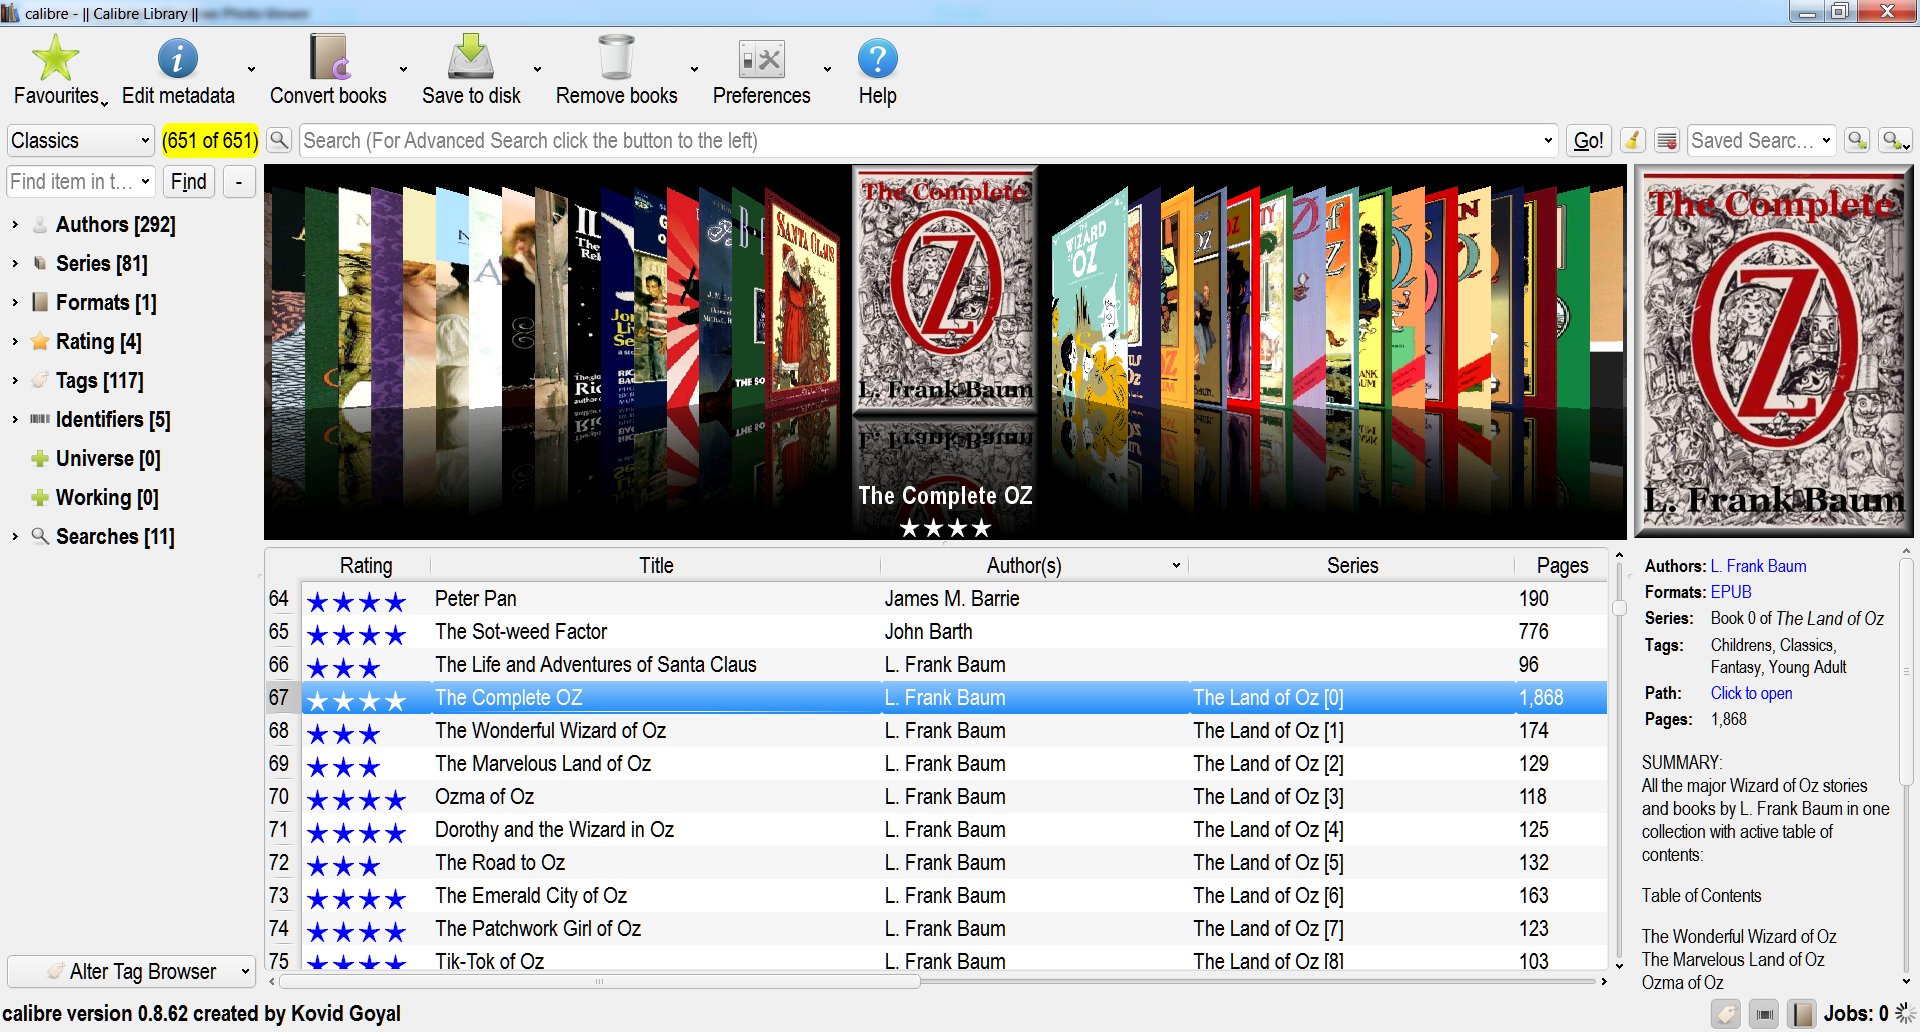1920x1032 pixels.
Task: Select the Rating [4] category
Action: (x=98, y=341)
